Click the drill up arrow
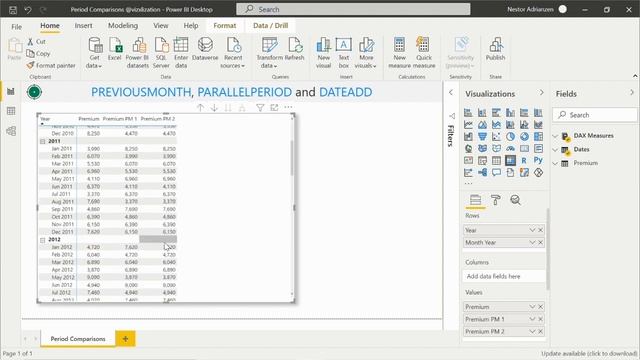The image size is (640, 360). 200,108
